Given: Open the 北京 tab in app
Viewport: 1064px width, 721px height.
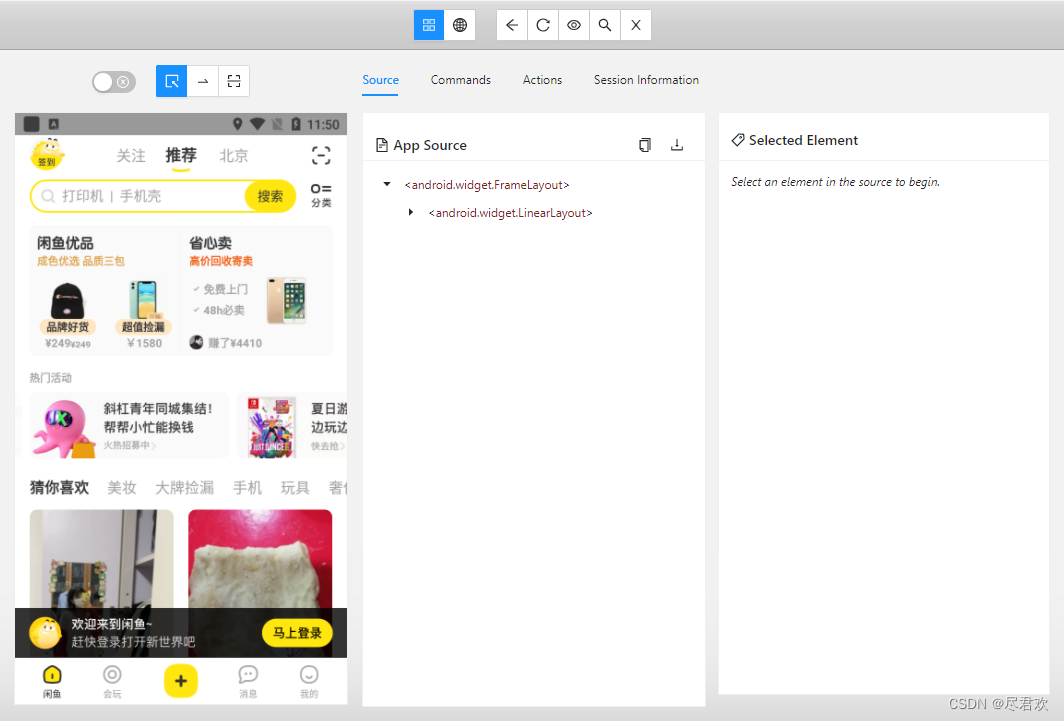Looking at the screenshot, I should [x=233, y=156].
